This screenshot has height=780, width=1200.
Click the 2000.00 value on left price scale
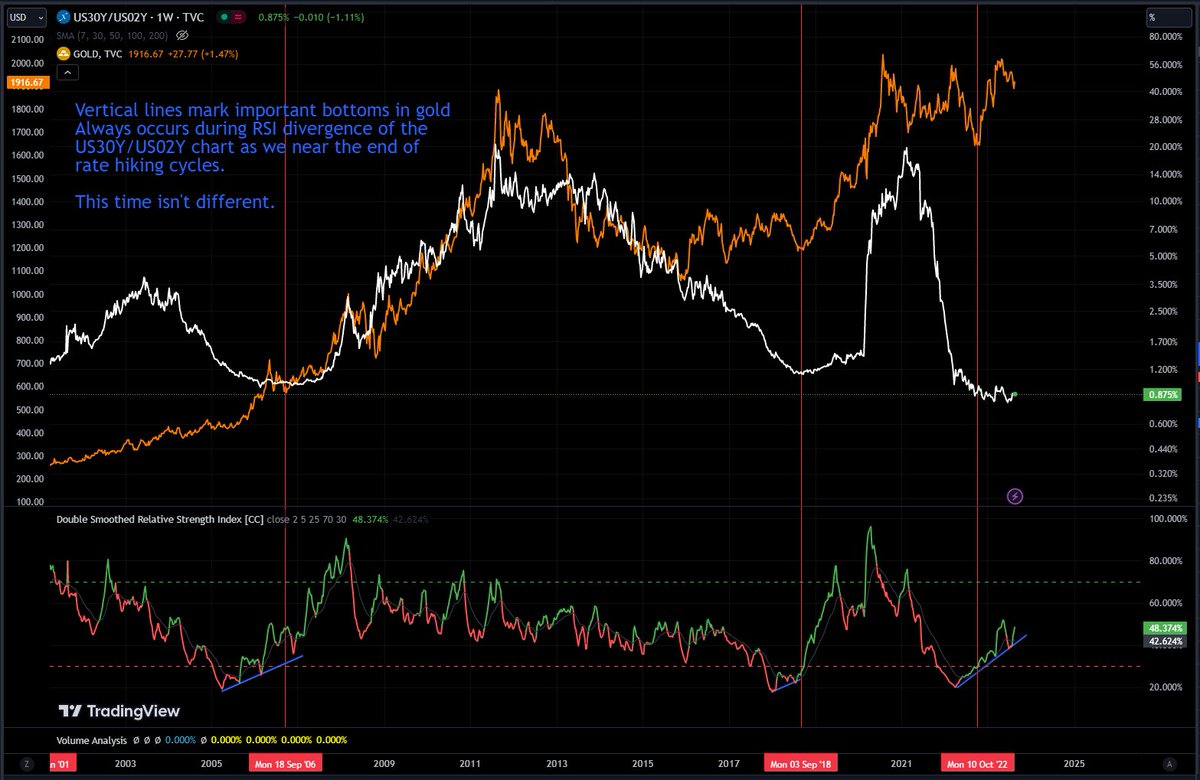tap(27, 62)
